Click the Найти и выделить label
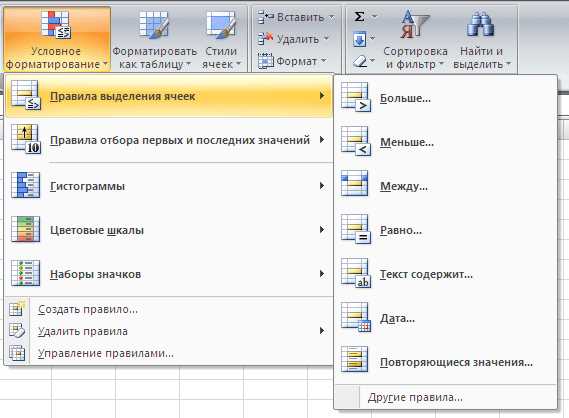 click(x=482, y=58)
